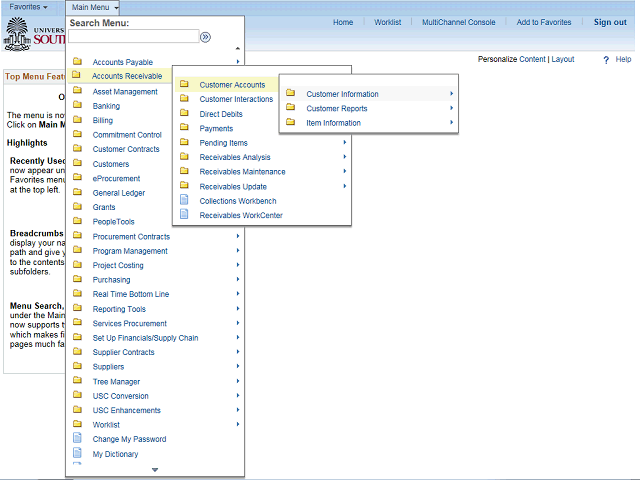Viewport: 640px width, 480px height.
Task: Select Direct Debits menu entry
Action: [221, 114]
